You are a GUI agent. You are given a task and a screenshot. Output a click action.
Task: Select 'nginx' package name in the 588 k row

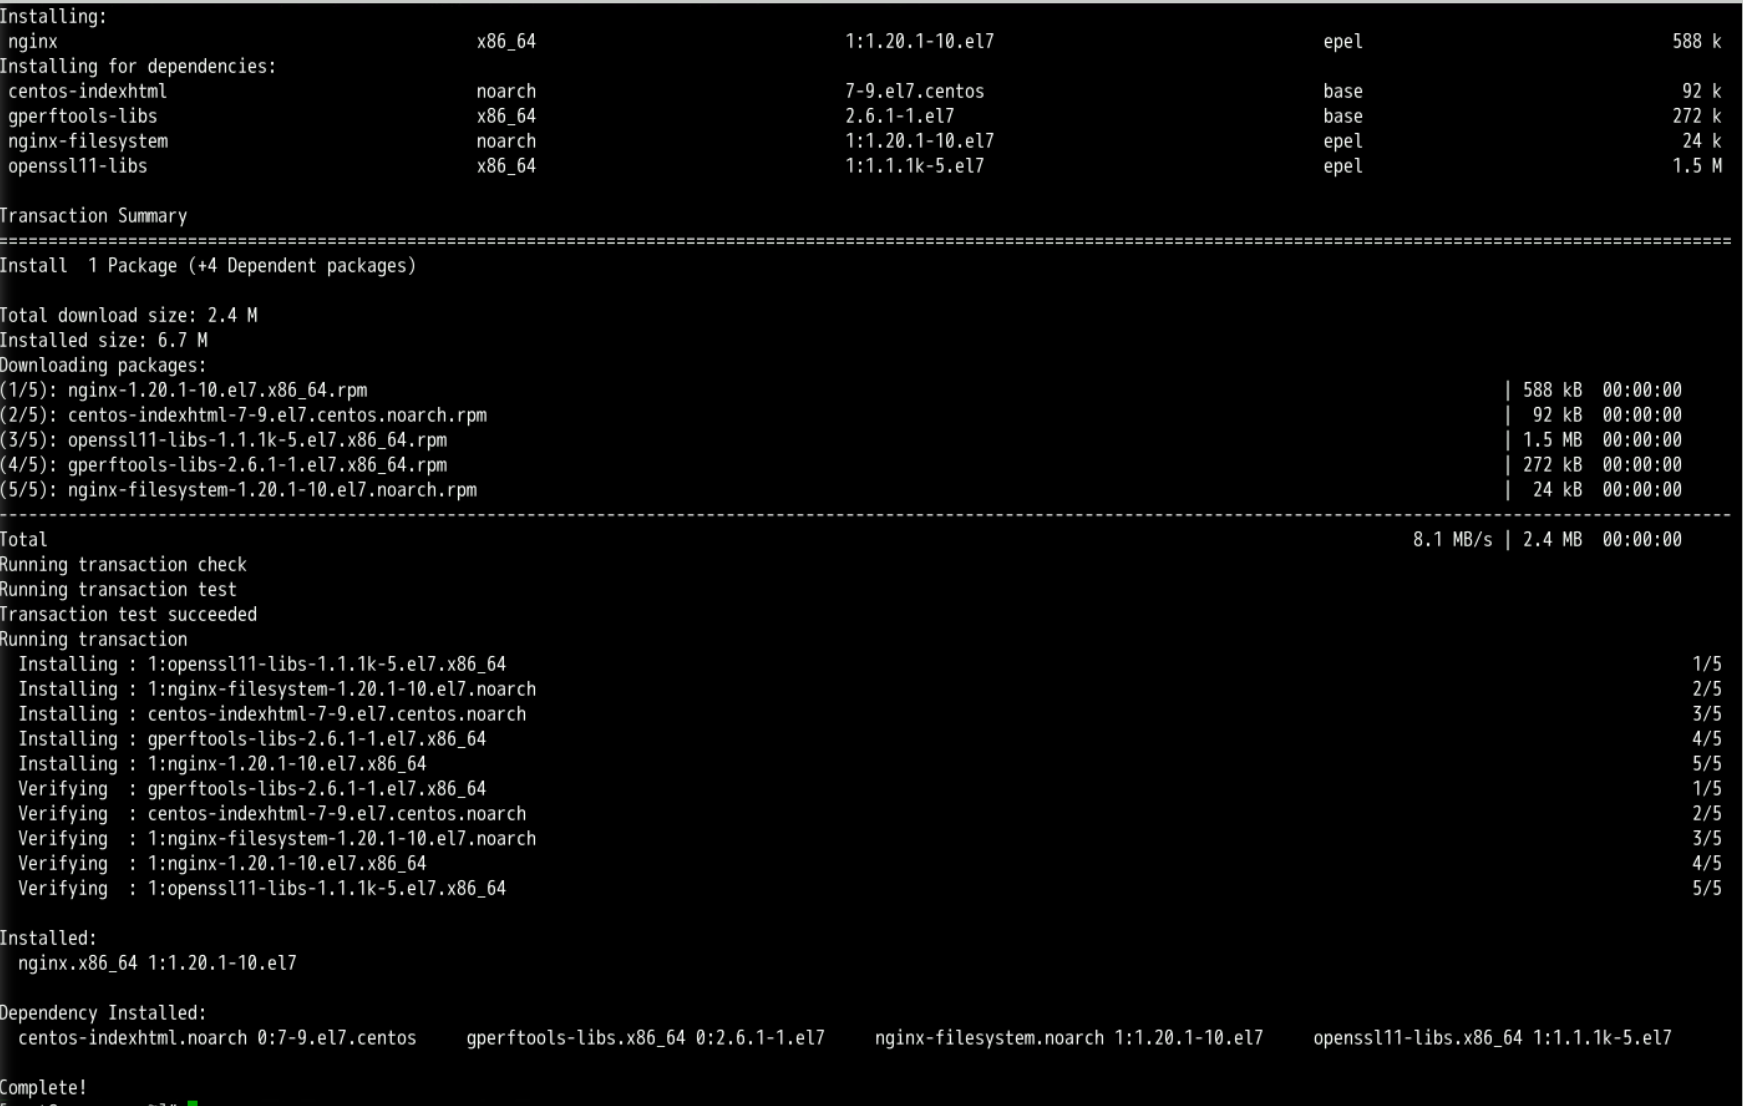click(x=33, y=42)
